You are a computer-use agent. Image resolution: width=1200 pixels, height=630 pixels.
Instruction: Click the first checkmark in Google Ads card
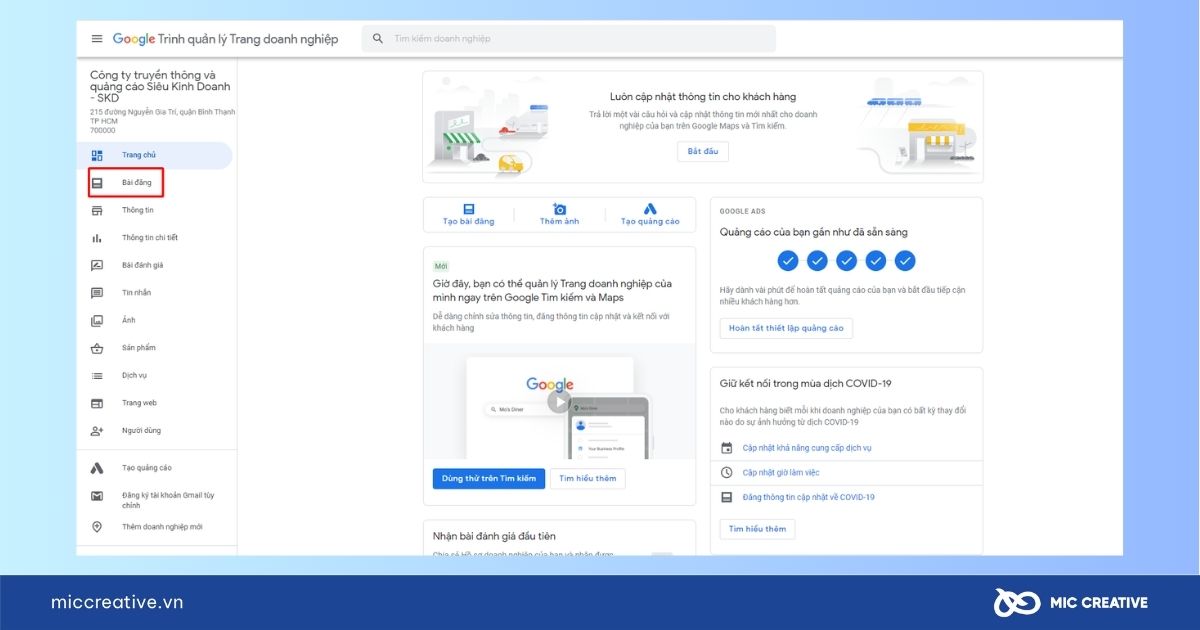click(x=788, y=261)
